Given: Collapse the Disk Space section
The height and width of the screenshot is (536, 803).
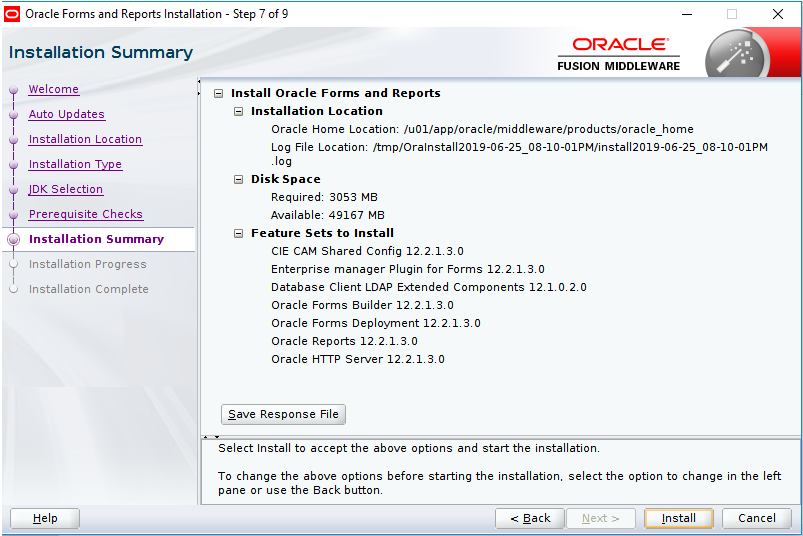Looking at the screenshot, I should click(239, 179).
